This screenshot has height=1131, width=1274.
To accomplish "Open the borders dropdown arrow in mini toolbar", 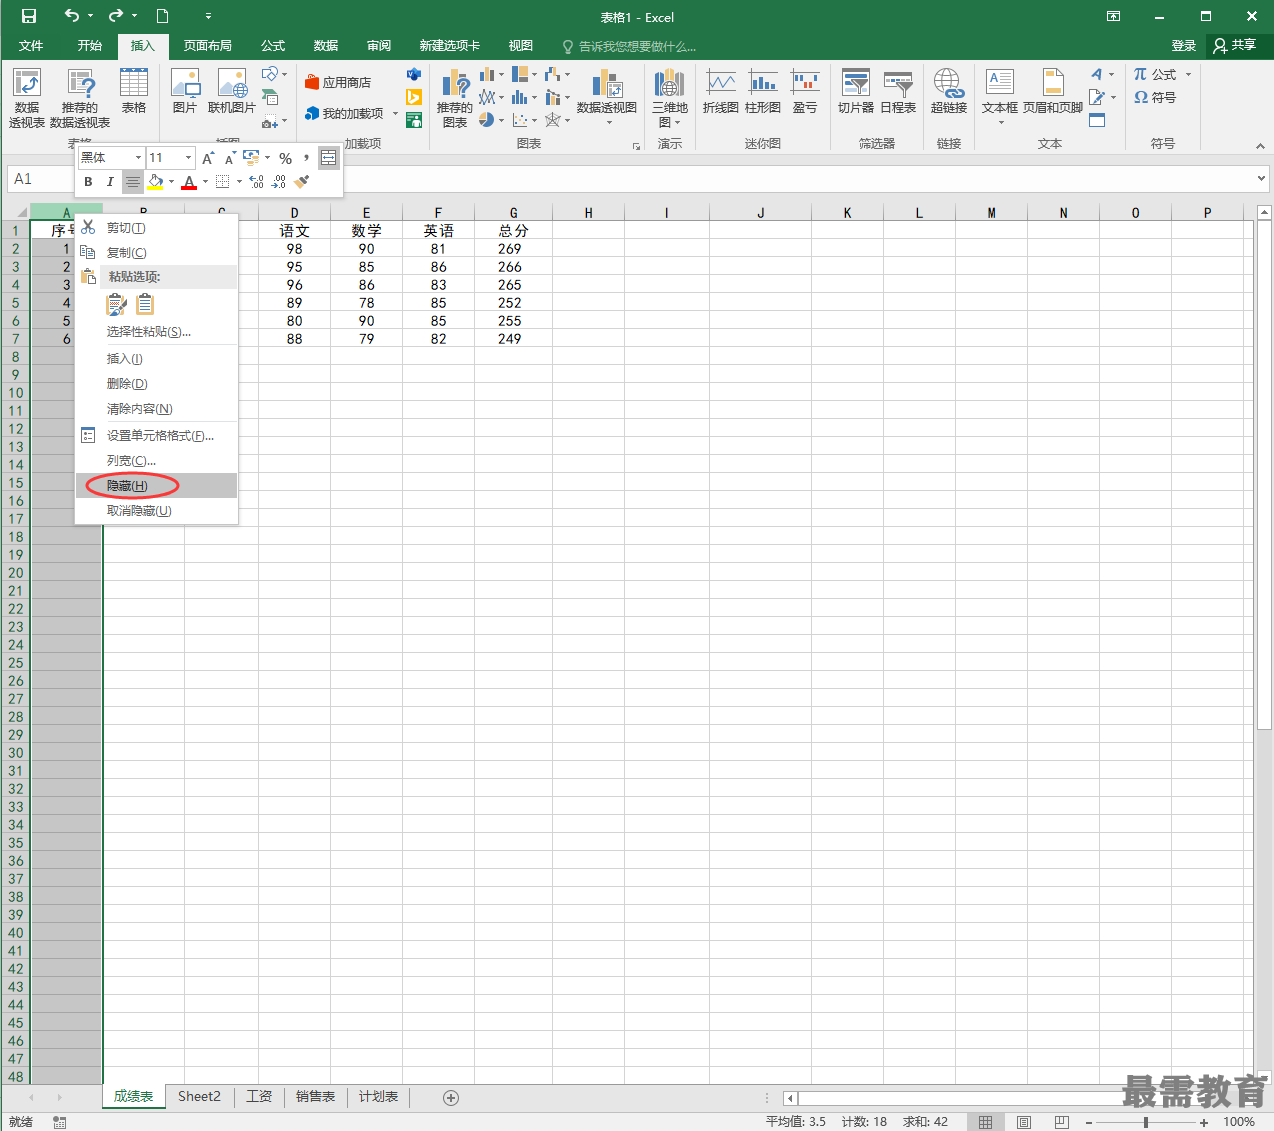I will 239,182.
